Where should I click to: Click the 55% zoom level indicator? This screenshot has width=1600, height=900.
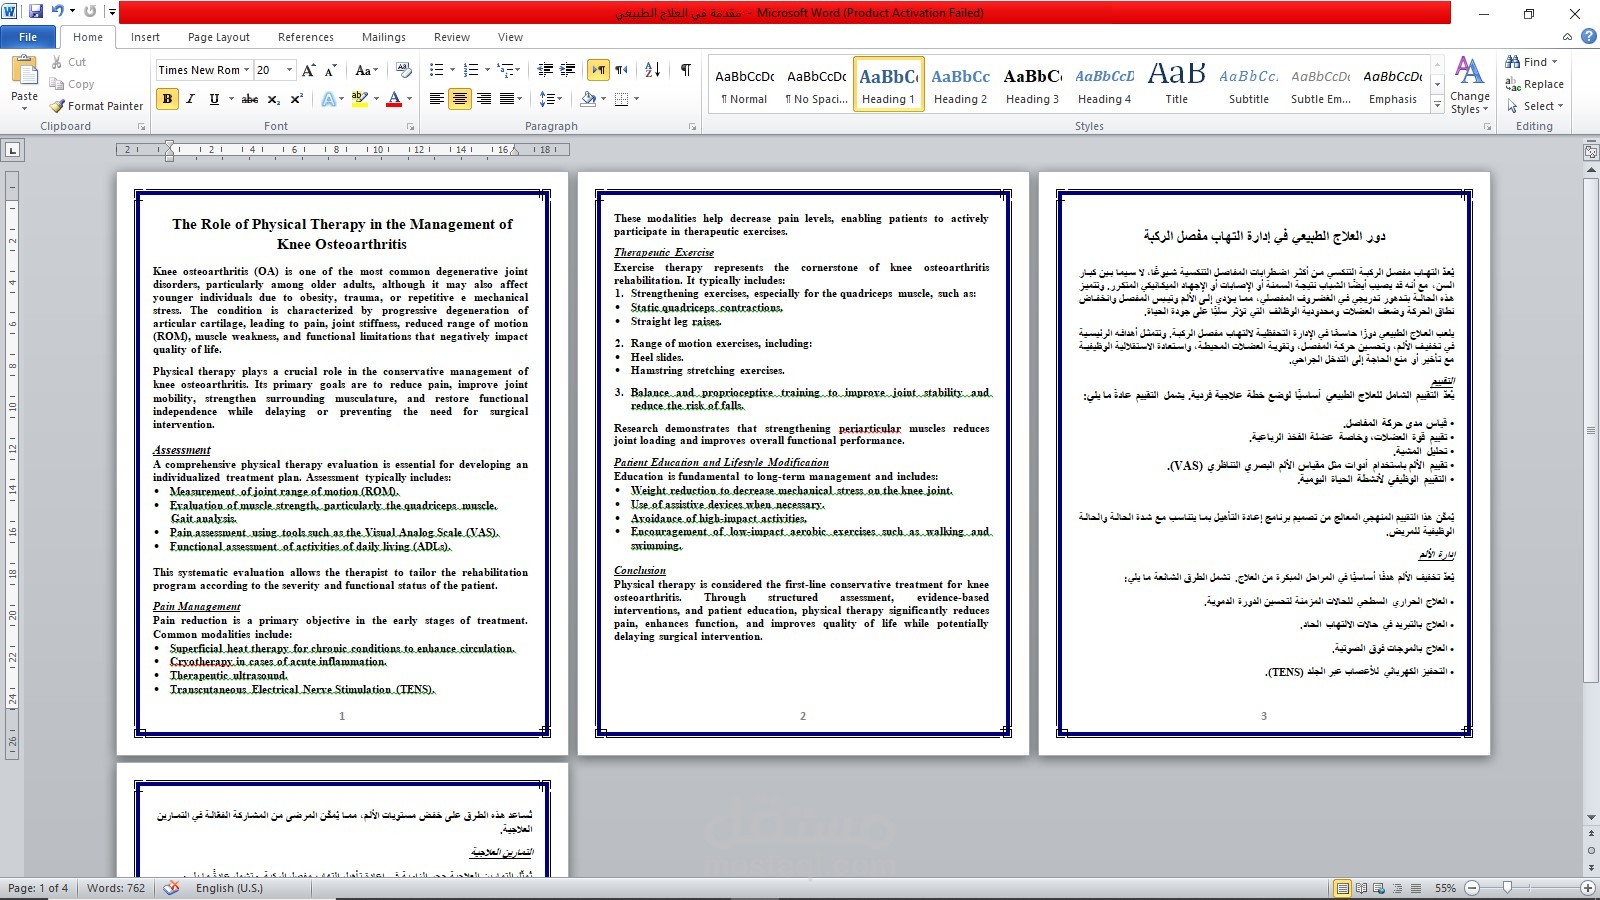point(1446,888)
